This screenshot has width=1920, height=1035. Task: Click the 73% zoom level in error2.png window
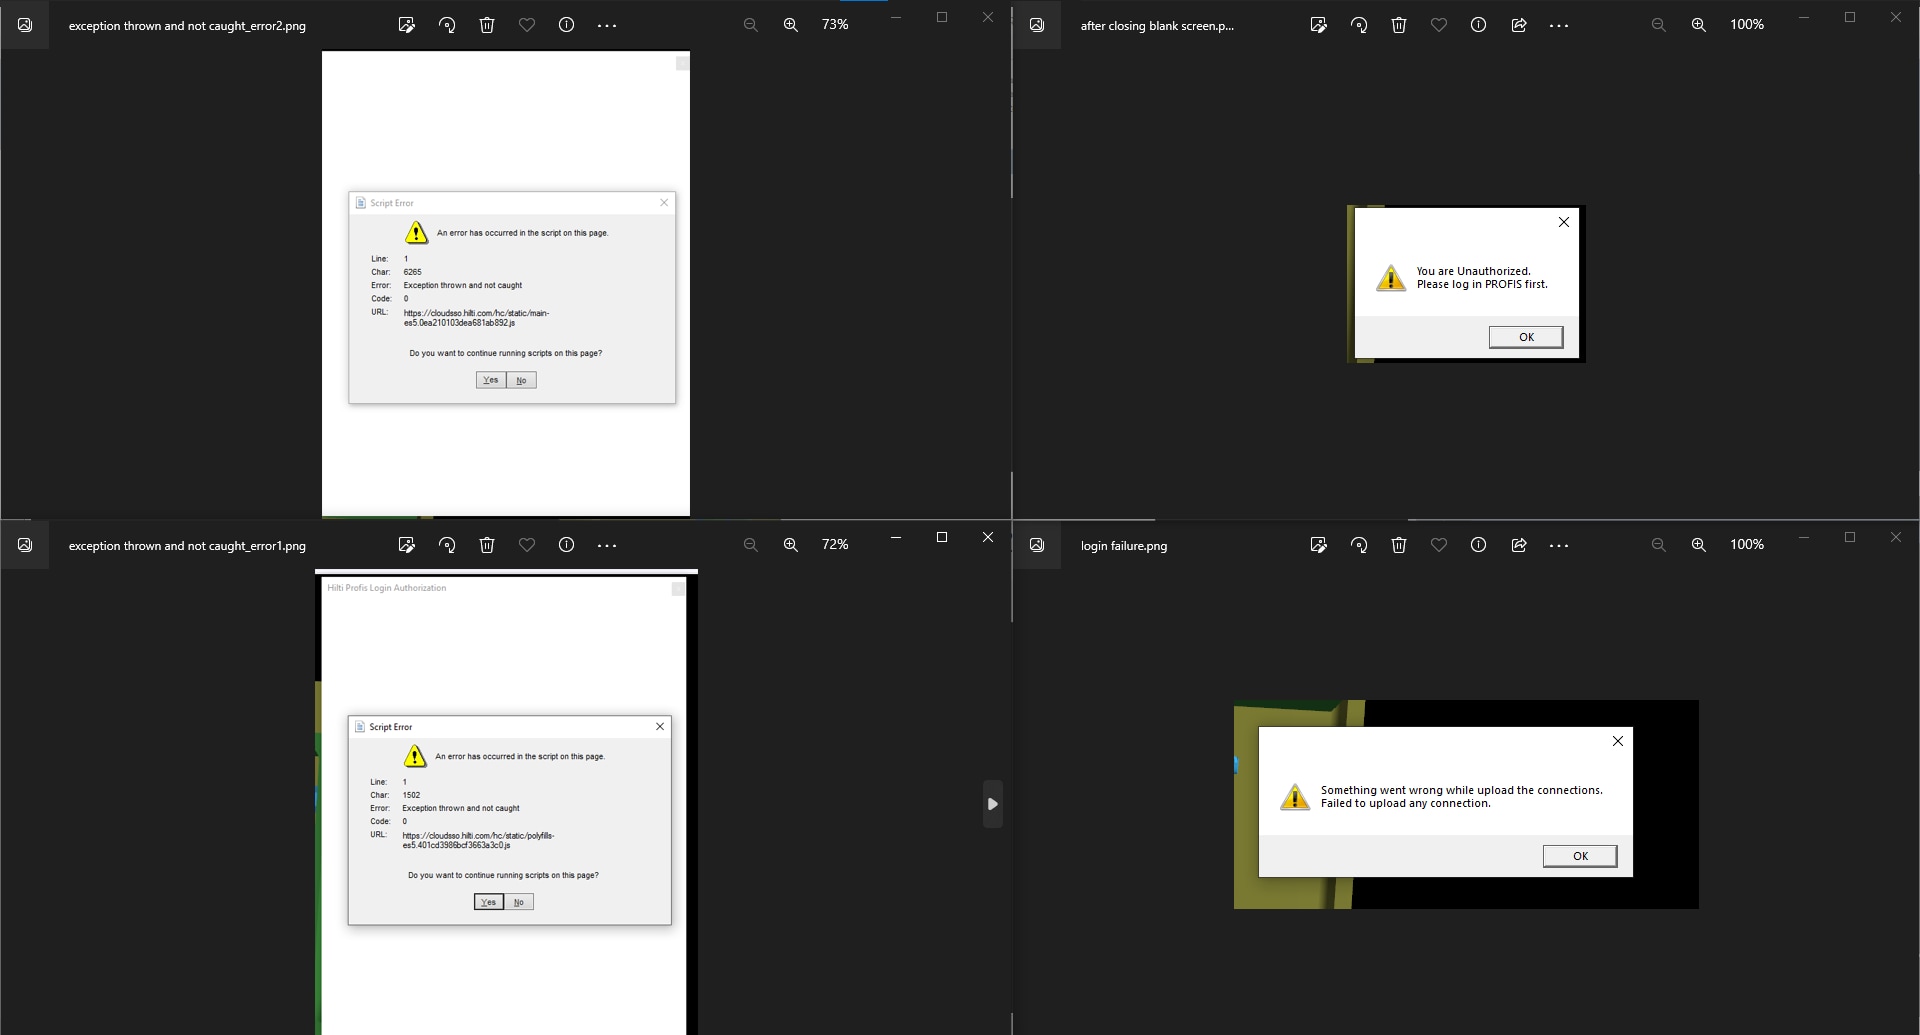pos(834,25)
